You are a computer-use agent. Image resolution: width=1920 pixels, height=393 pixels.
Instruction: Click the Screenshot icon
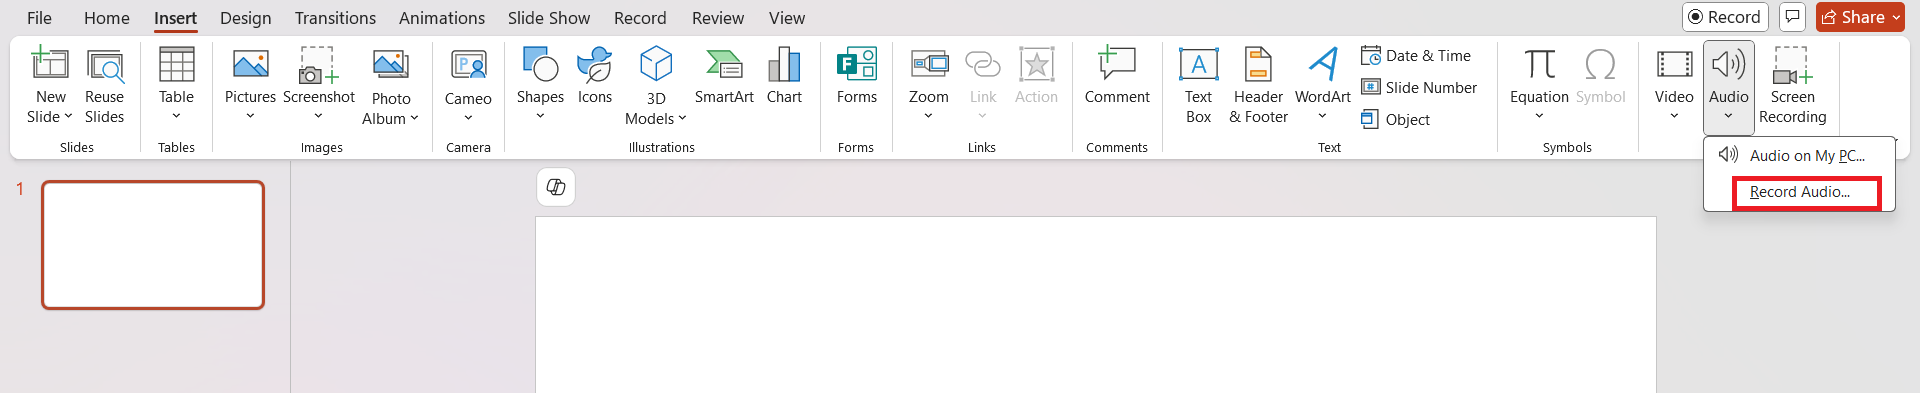(318, 65)
